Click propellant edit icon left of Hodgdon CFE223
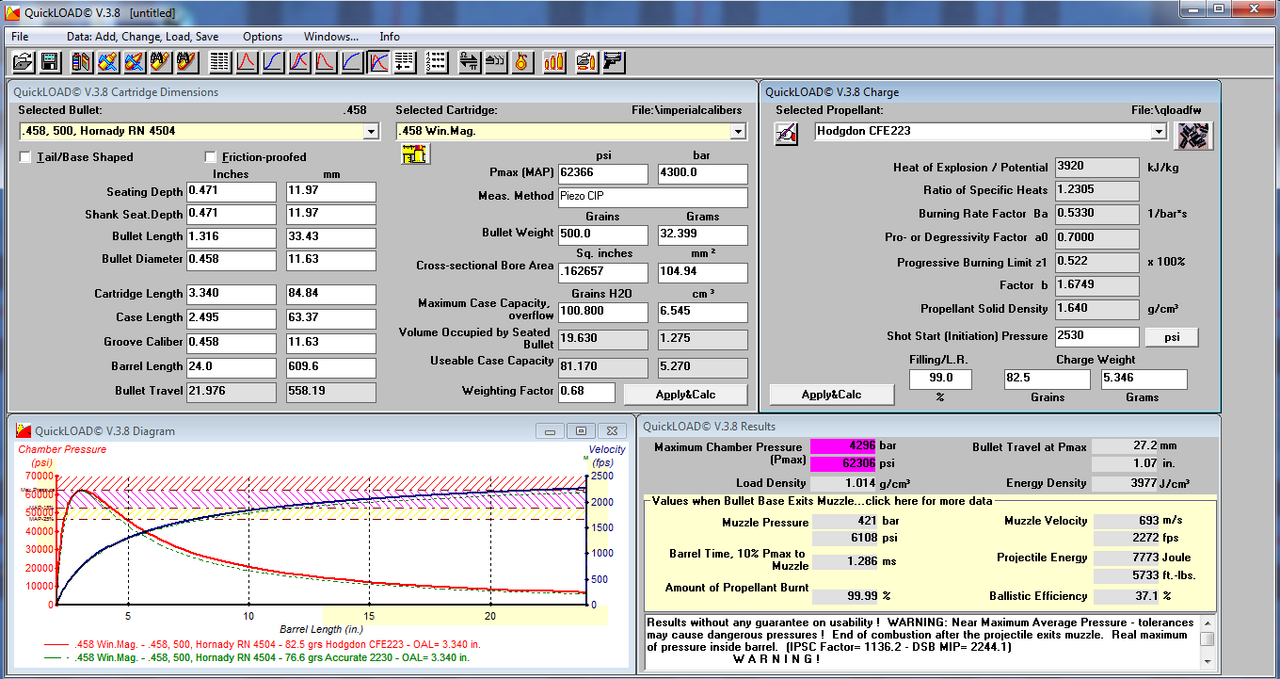The width and height of the screenshot is (1280, 679). 785,132
